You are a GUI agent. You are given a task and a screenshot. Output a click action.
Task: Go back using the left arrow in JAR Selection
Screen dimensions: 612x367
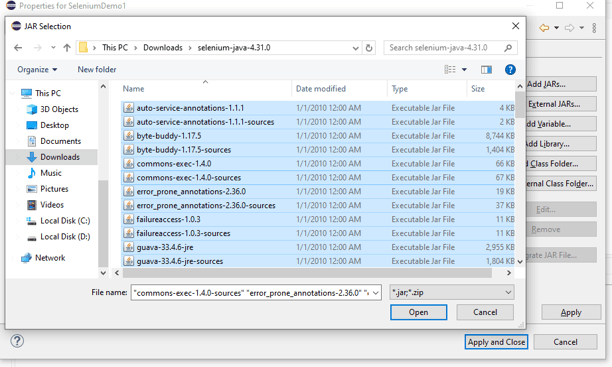click(x=18, y=48)
